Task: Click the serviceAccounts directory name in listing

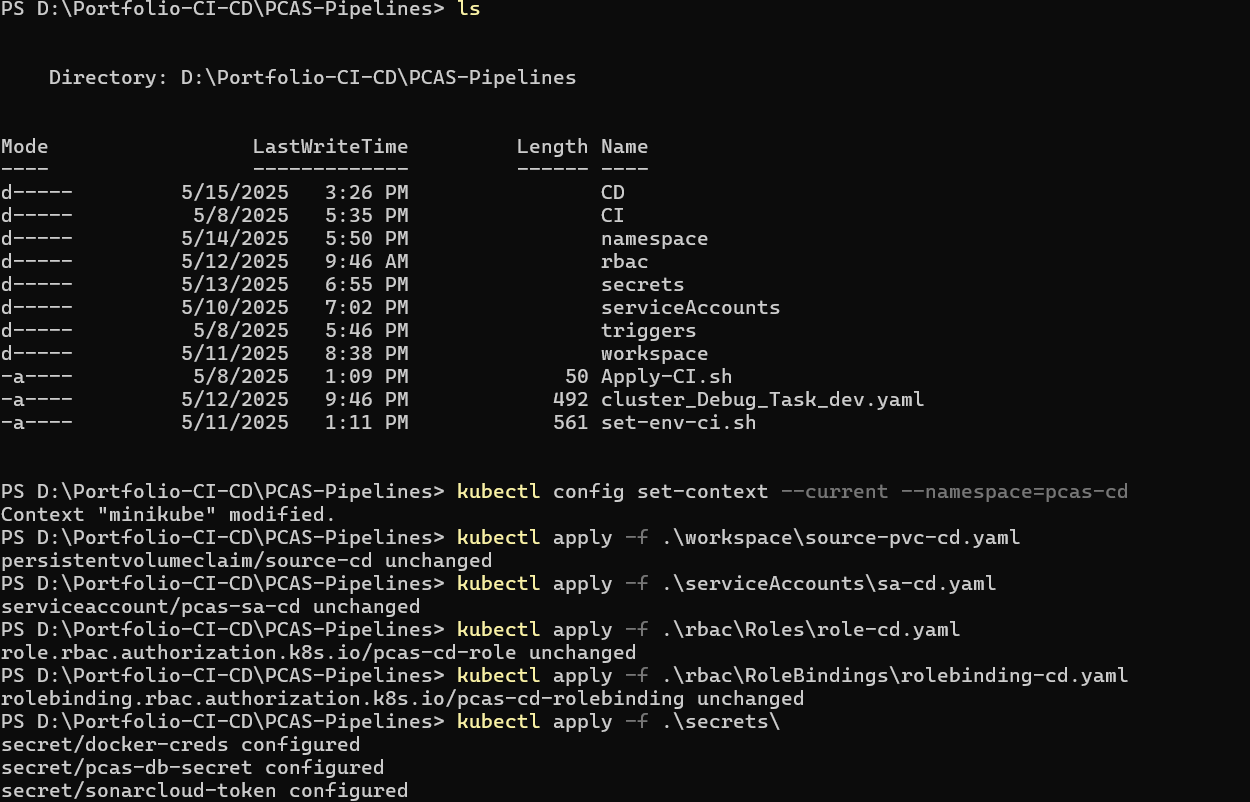Action: click(x=690, y=307)
